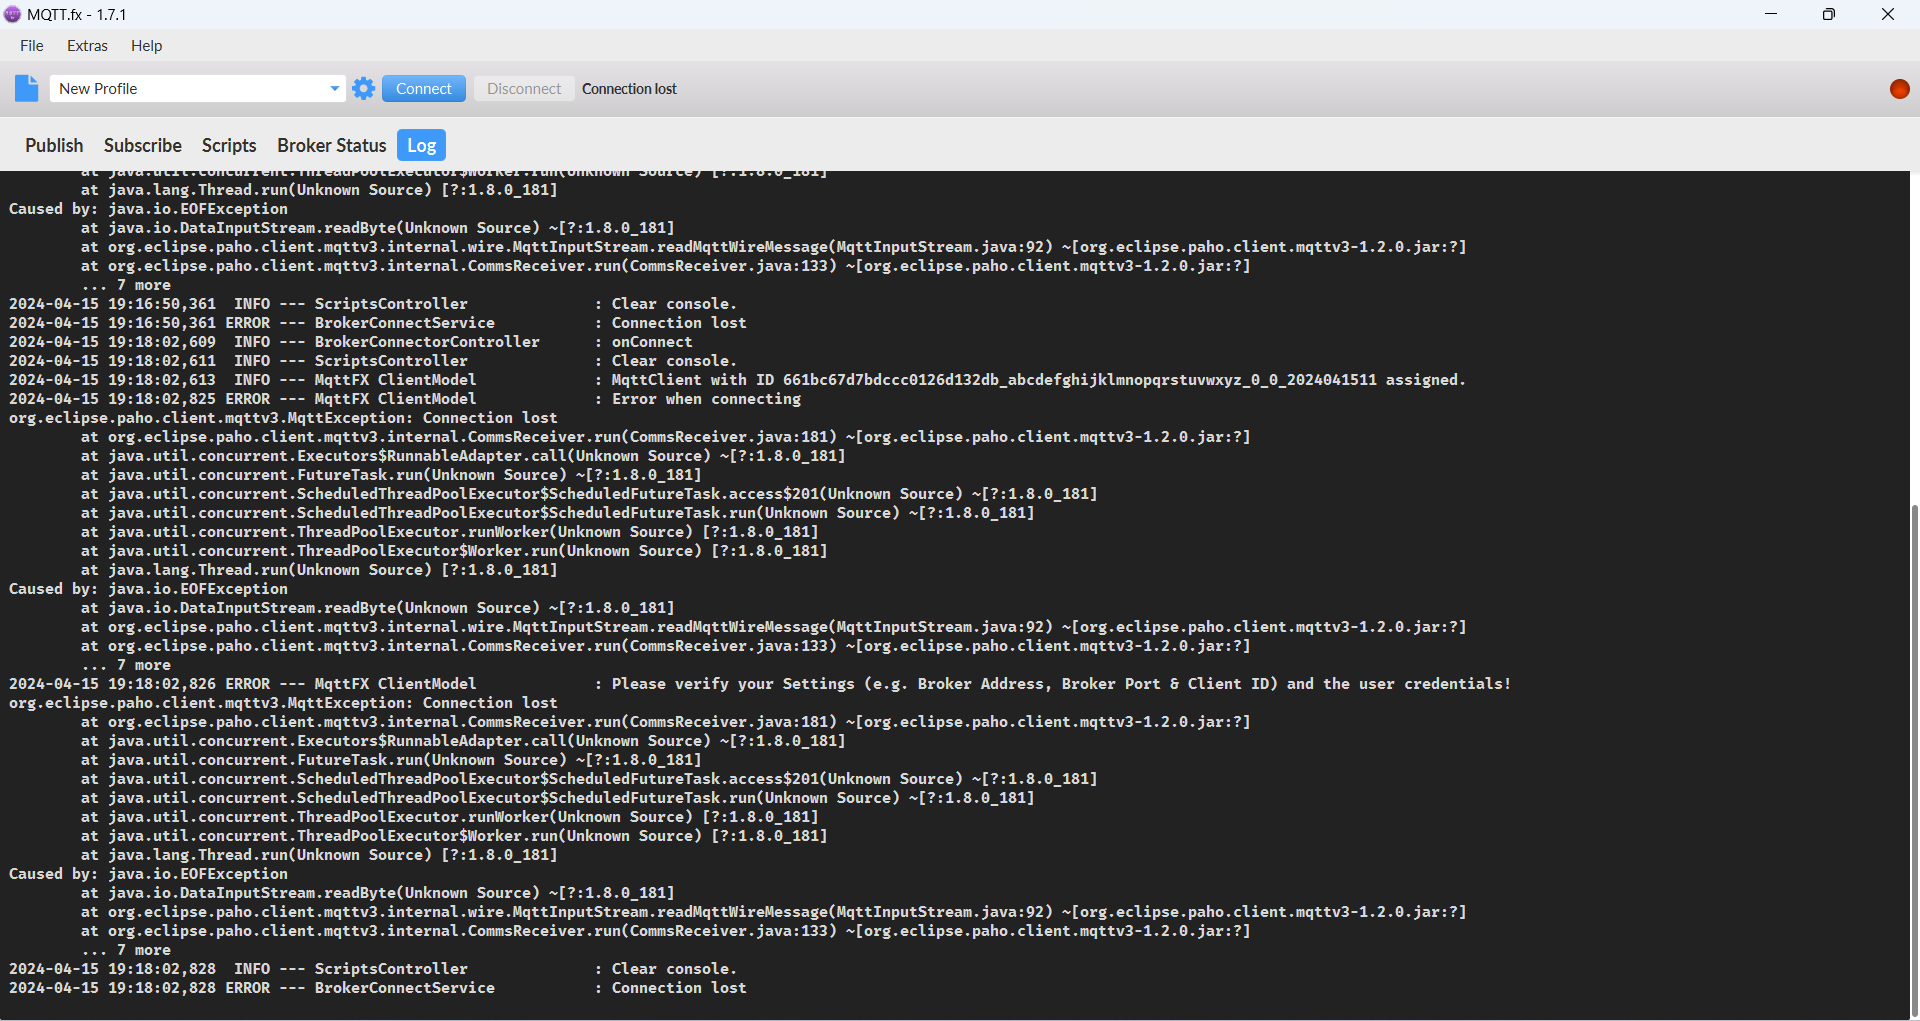Click the 'Error when connecting' log message

[x=706, y=399]
